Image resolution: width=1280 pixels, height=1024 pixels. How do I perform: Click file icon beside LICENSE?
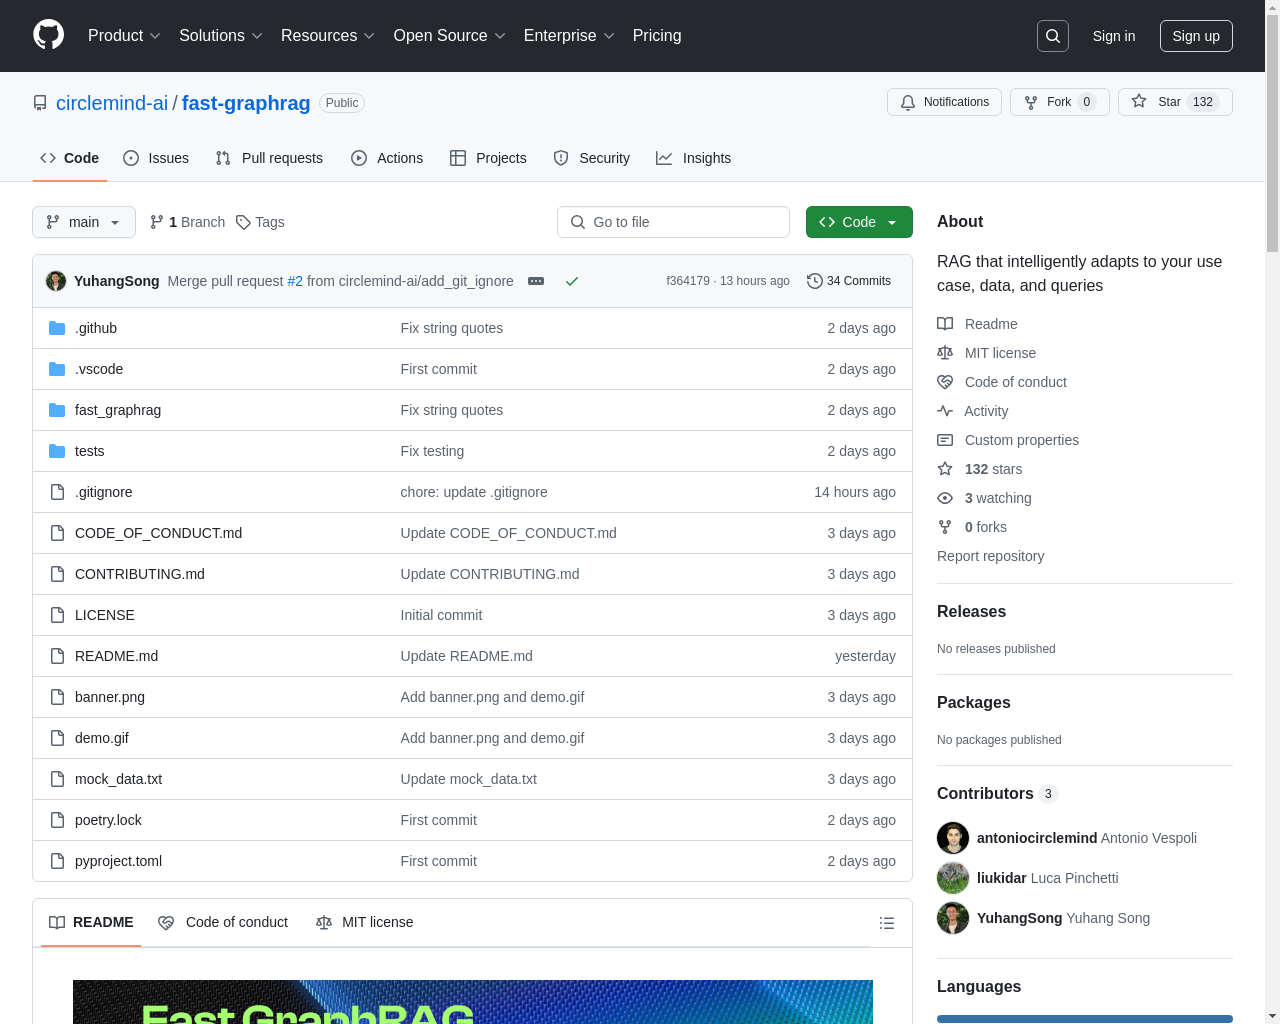pyautogui.click(x=57, y=615)
